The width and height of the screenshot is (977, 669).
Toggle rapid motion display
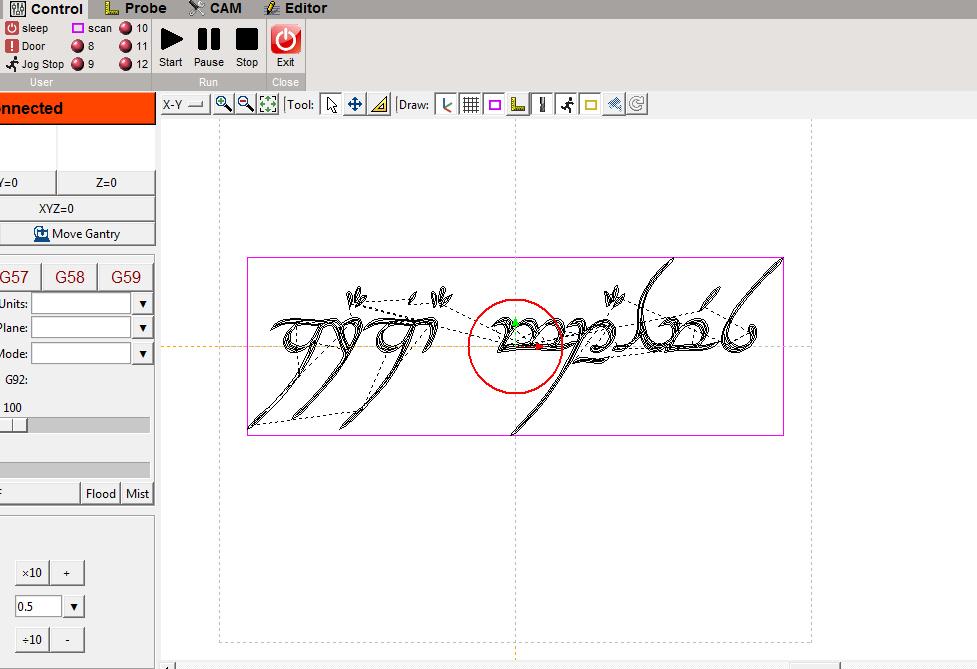[567, 105]
